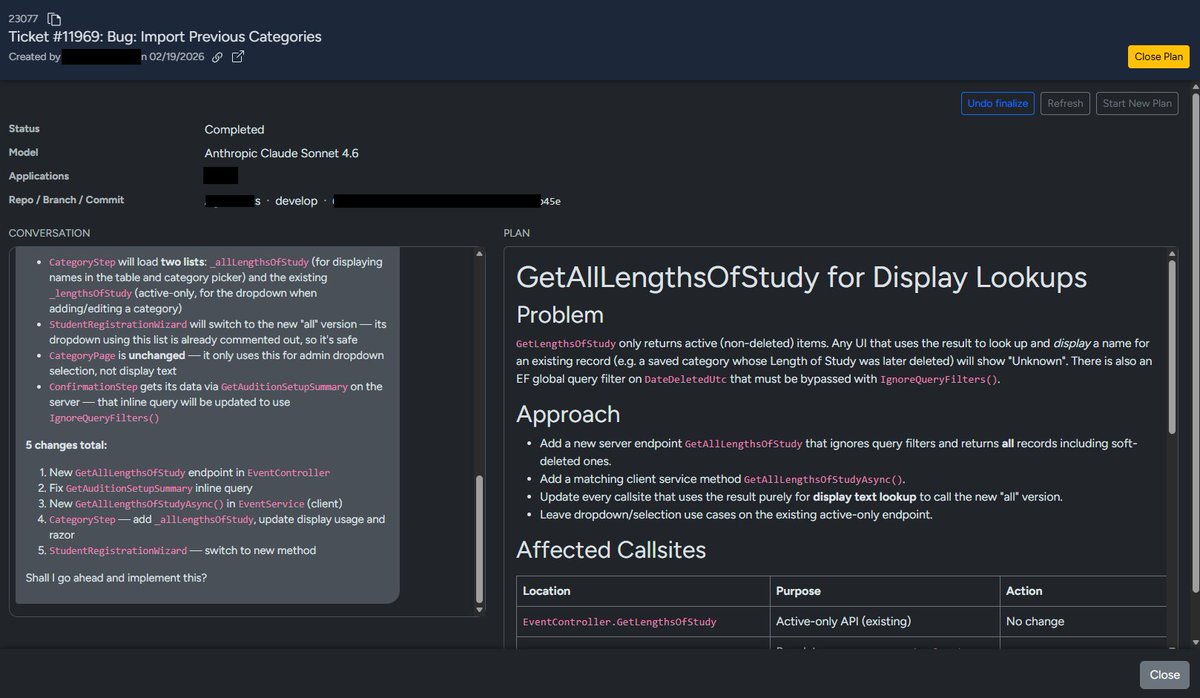Click the No change table cell
The image size is (1200, 698).
[1035, 621]
